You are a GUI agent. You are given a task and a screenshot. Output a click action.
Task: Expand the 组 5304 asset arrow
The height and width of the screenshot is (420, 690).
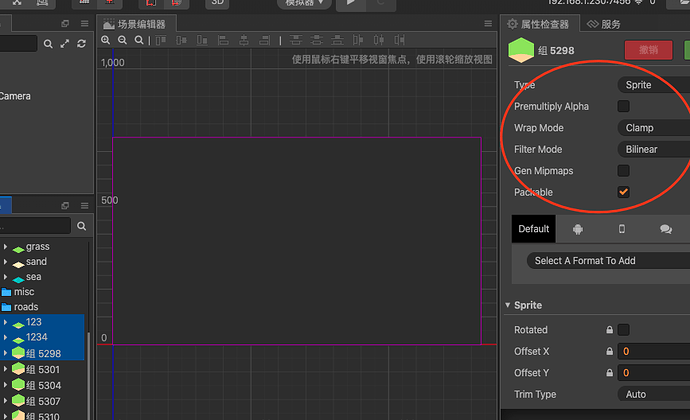5,385
